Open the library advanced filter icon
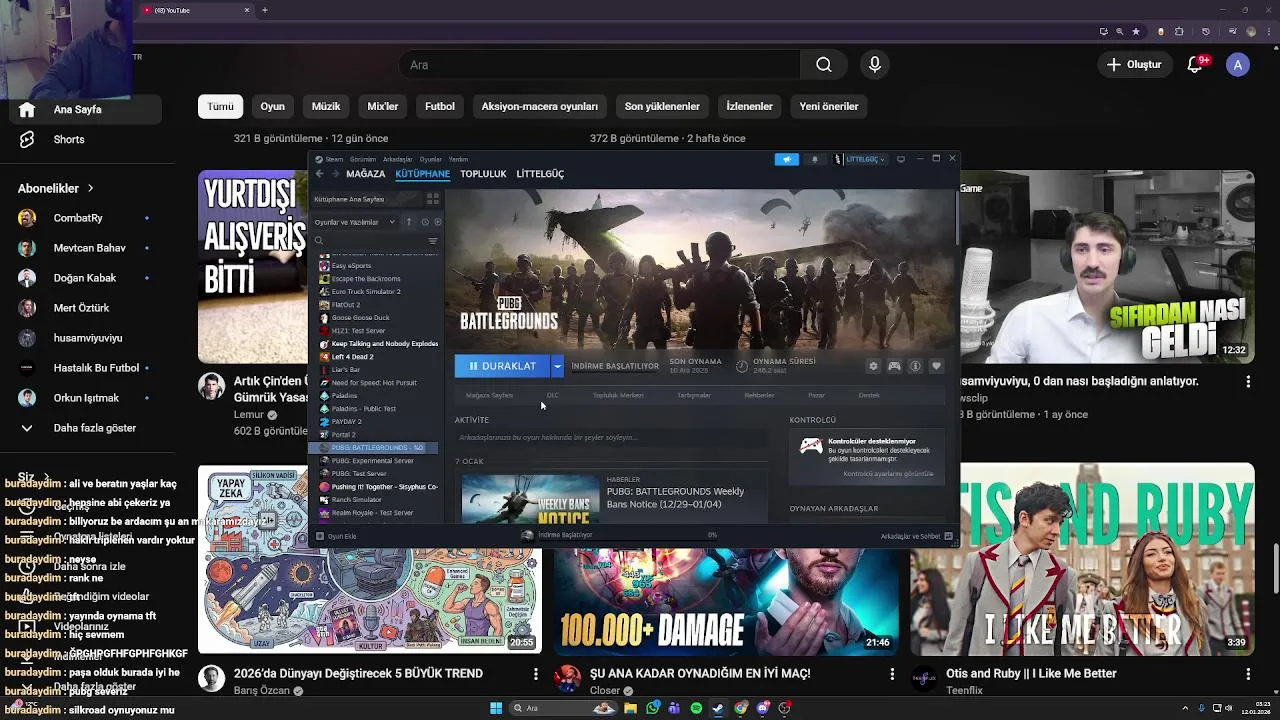1280x720 pixels. [433, 241]
